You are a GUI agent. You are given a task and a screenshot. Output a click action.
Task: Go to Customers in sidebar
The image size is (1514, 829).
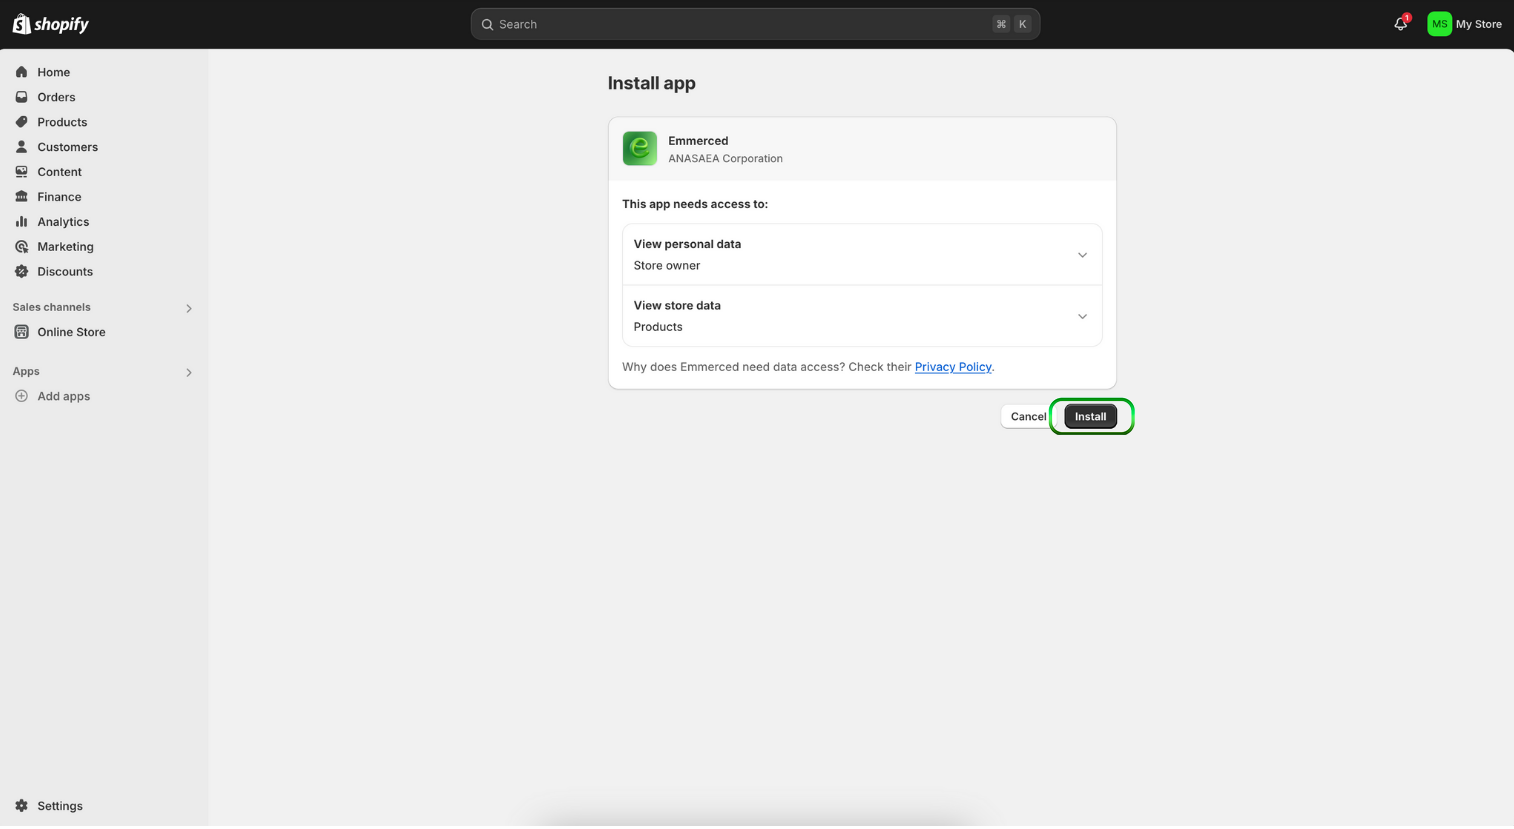click(67, 147)
